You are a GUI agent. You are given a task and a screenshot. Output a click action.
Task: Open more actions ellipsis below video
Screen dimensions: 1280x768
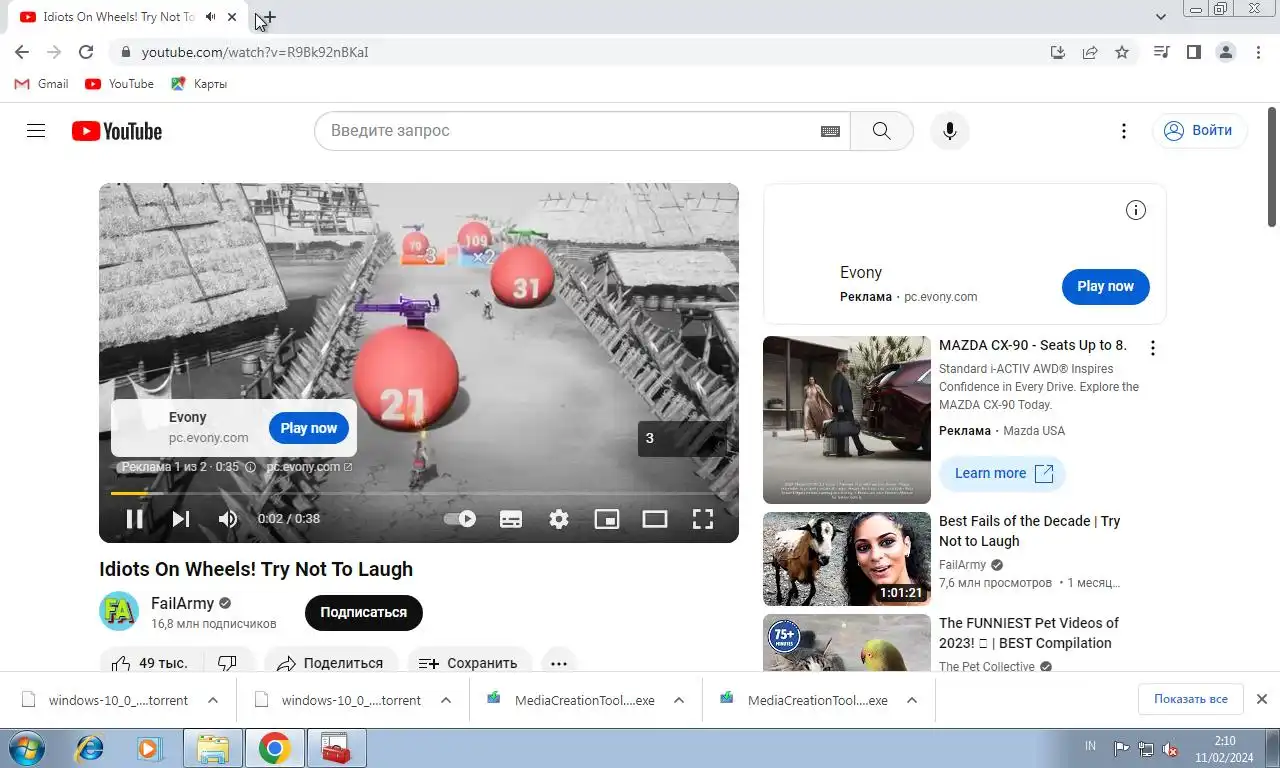point(559,663)
